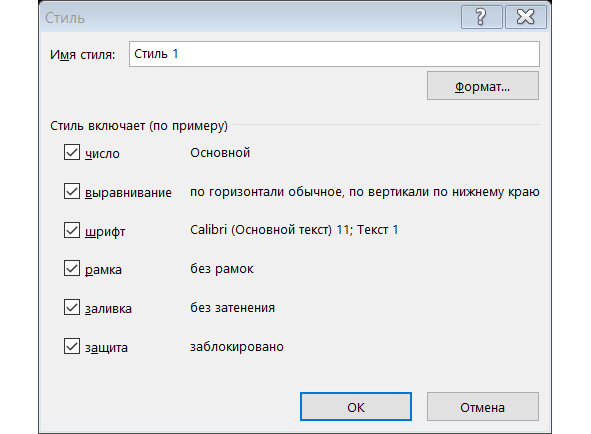
Task: Click the заблокировано protection text
Action: pyautogui.click(x=237, y=347)
